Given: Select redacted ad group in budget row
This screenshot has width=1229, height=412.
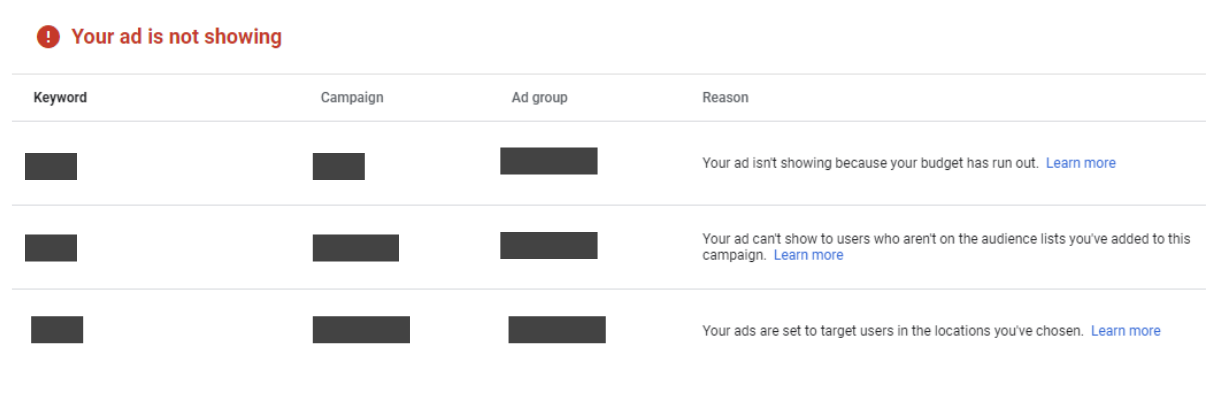Looking at the screenshot, I should (548, 161).
